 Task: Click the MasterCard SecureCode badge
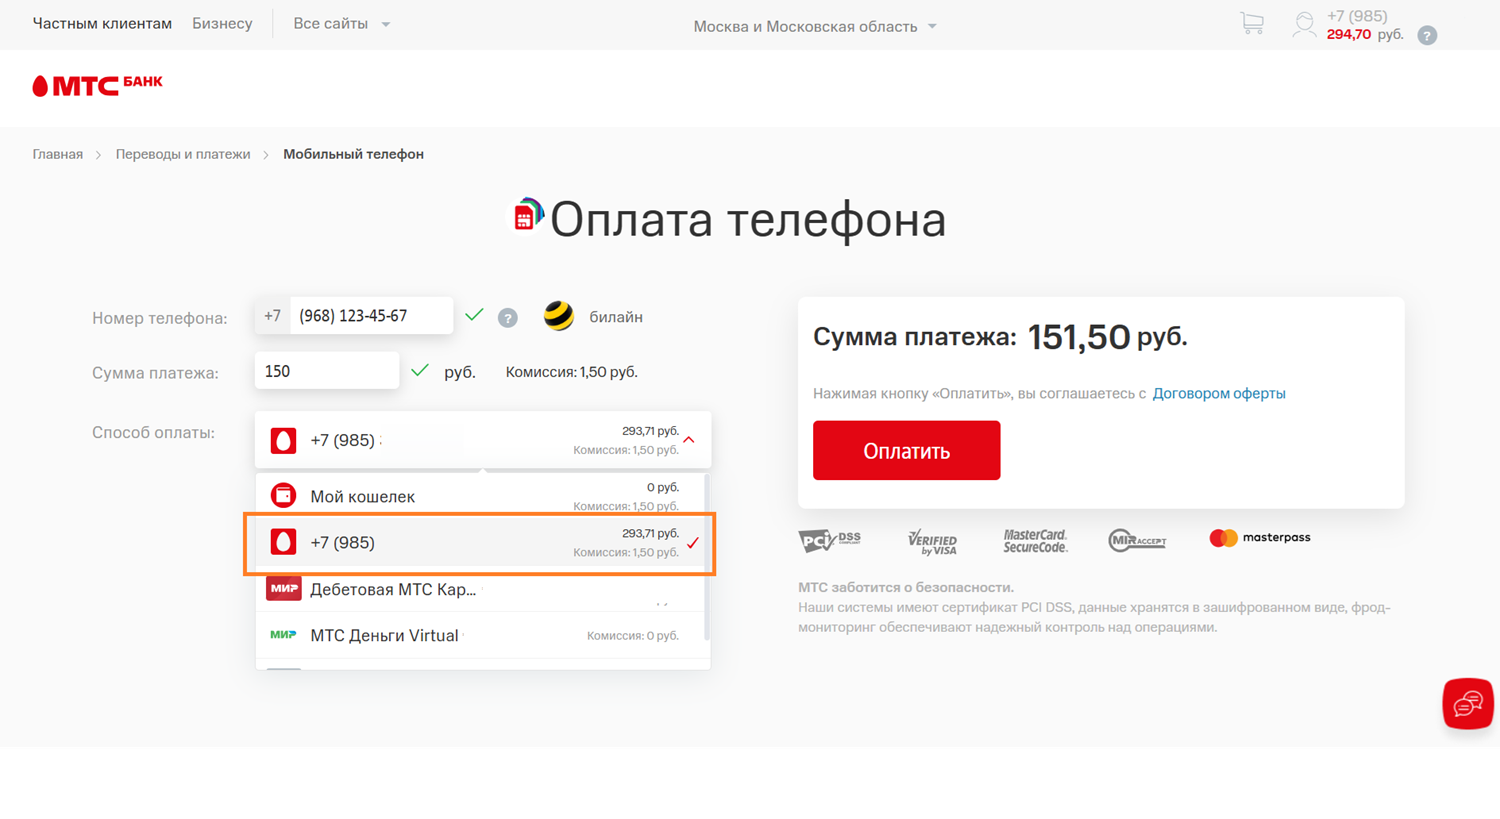[1035, 541]
